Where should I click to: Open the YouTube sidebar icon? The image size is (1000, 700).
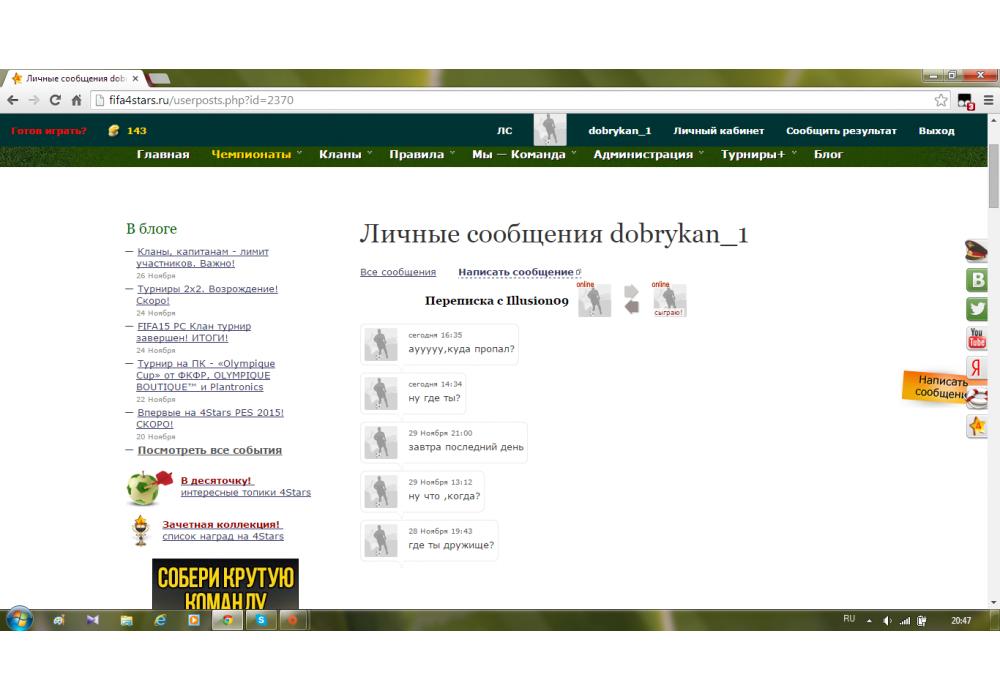tap(976, 339)
